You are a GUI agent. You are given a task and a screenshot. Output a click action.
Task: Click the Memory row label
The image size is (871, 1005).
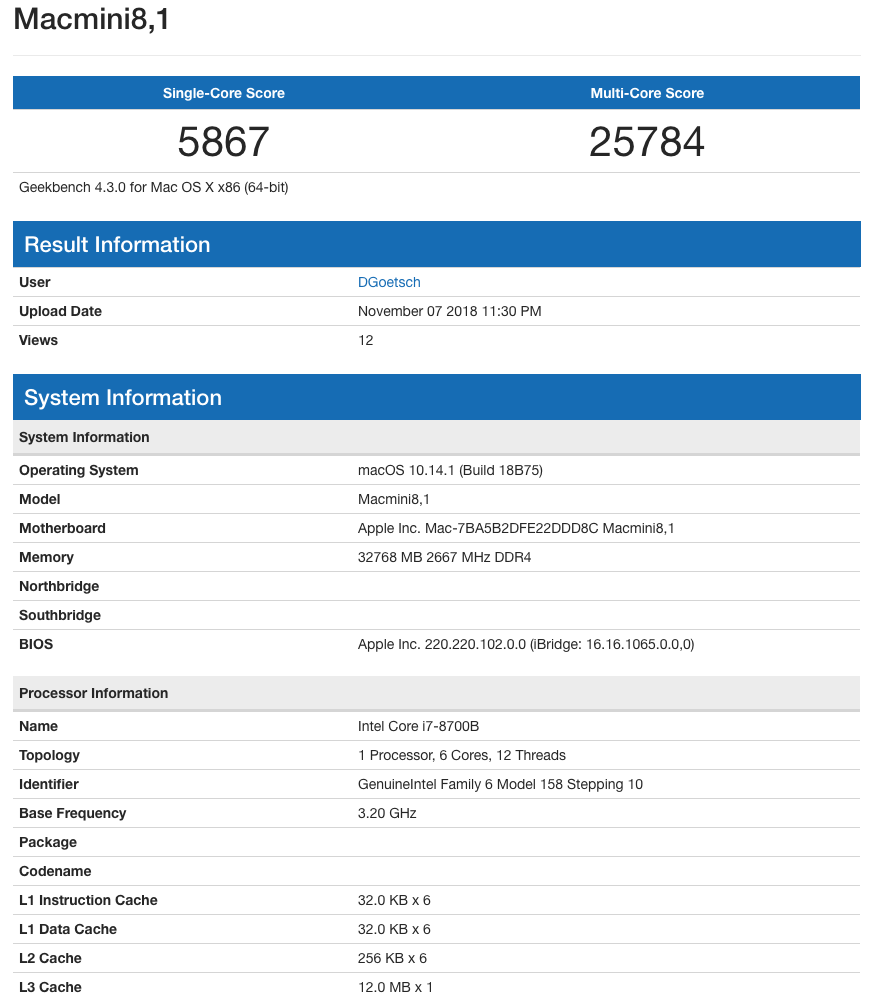(x=46, y=557)
